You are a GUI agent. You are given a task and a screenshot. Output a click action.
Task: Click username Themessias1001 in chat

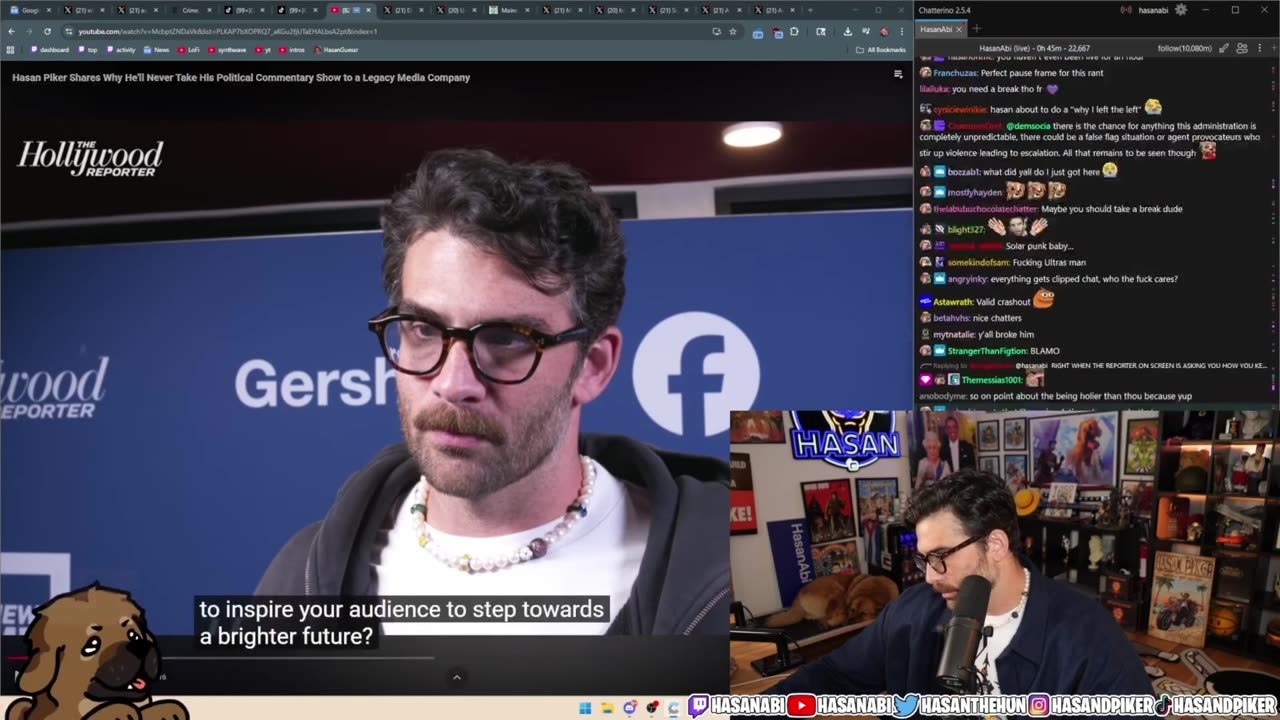point(991,380)
